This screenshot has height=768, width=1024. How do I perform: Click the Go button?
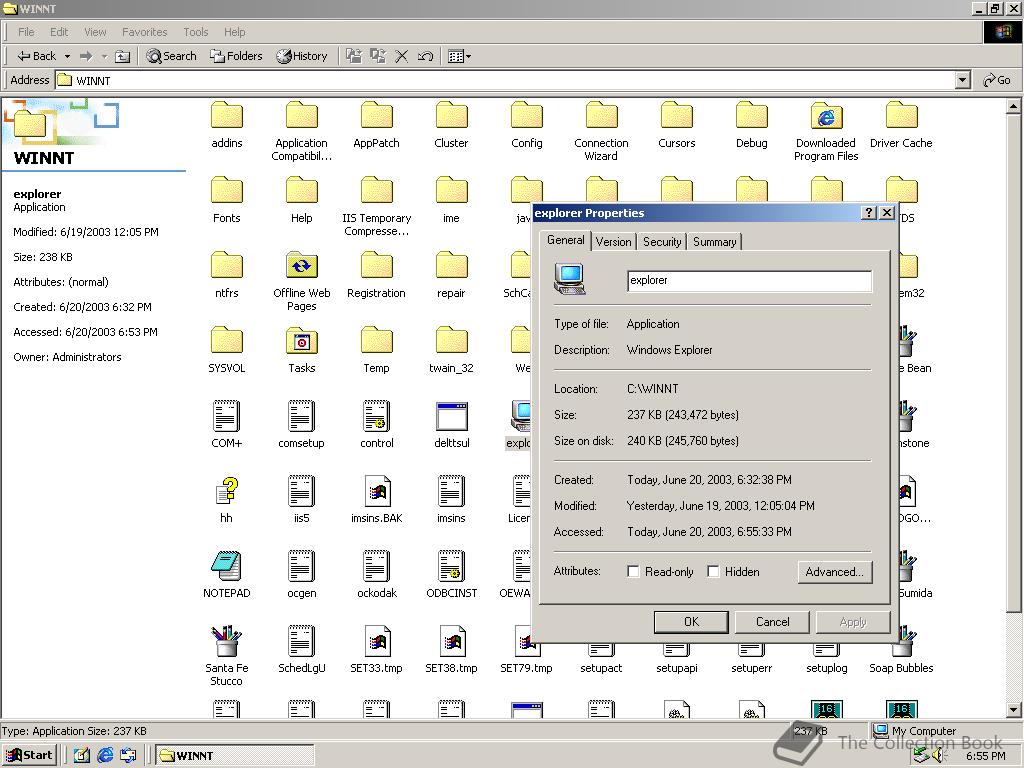997,80
